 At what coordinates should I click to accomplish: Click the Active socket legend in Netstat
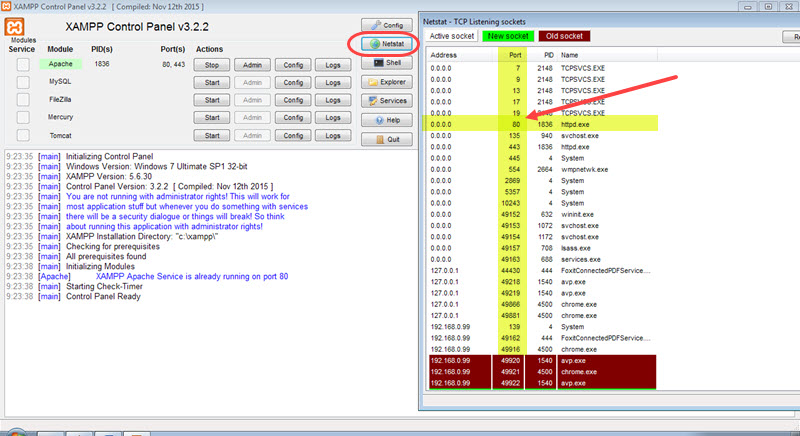coord(452,36)
